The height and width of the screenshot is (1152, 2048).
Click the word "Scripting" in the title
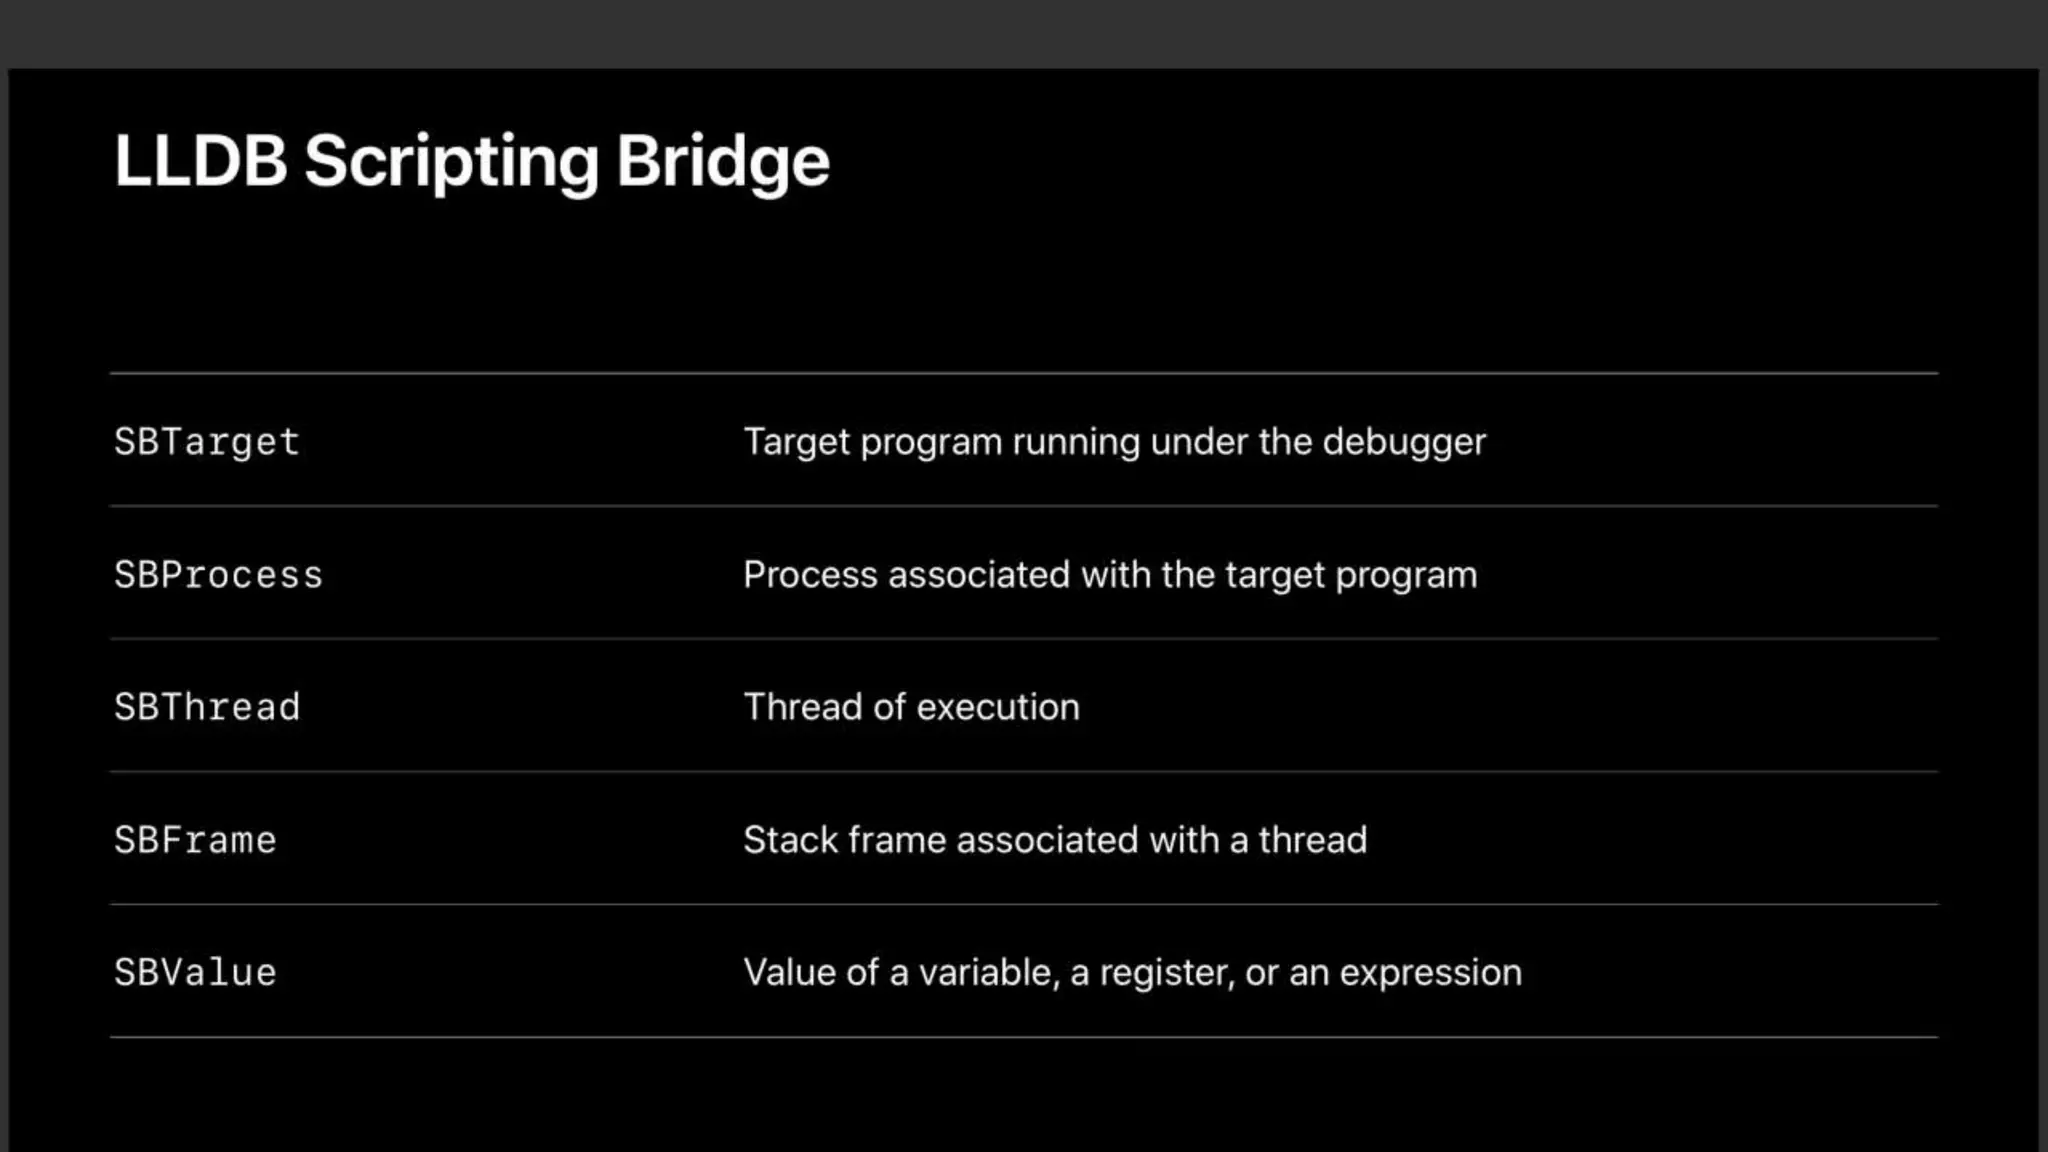click(451, 161)
